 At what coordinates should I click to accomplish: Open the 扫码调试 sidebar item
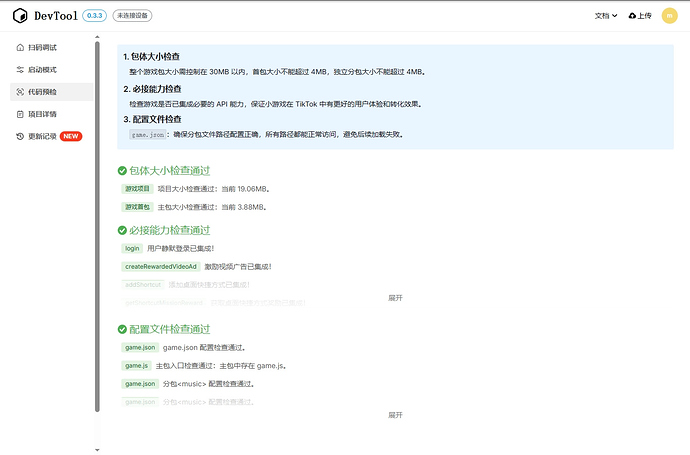pos(51,48)
